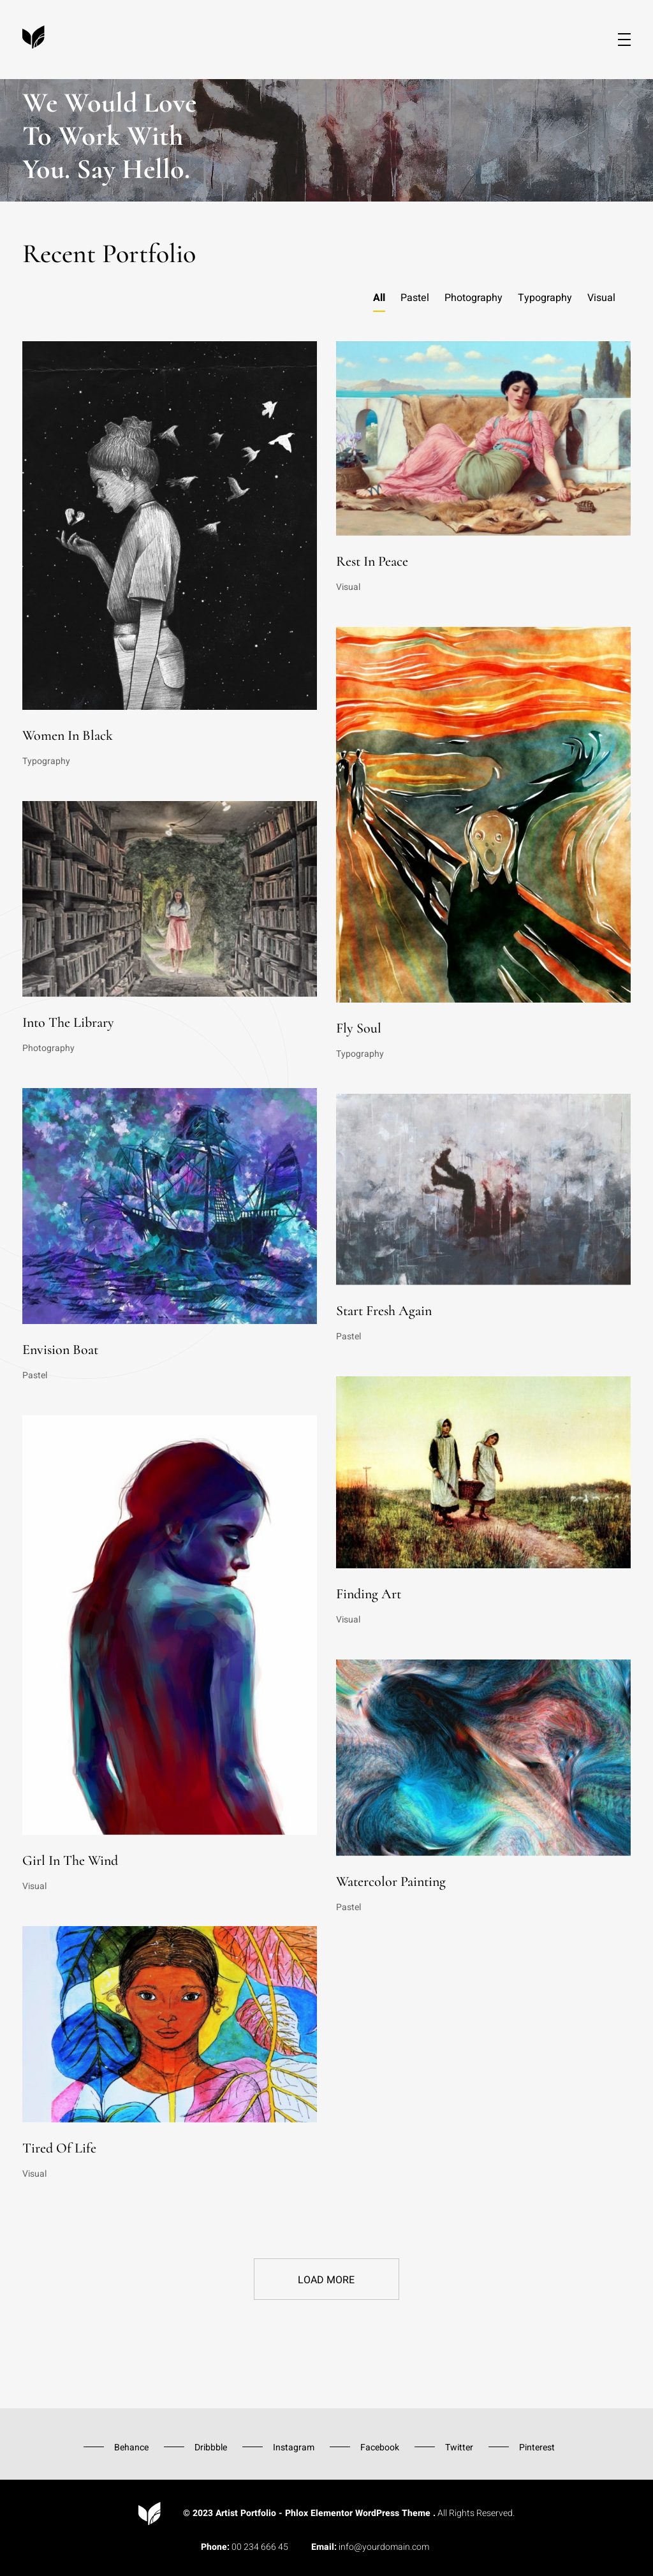Image resolution: width=653 pixels, height=2576 pixels.
Task: Open the hamburger menu icon
Action: click(624, 40)
